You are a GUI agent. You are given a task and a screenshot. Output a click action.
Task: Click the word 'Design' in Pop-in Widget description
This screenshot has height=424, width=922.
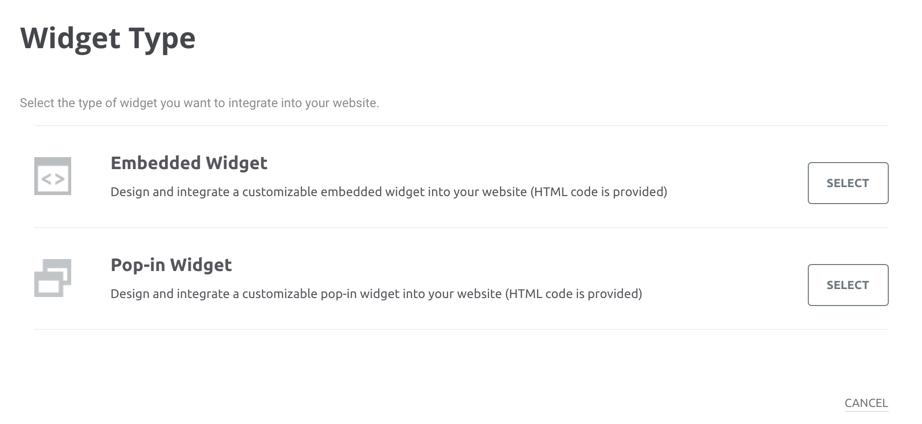point(130,293)
